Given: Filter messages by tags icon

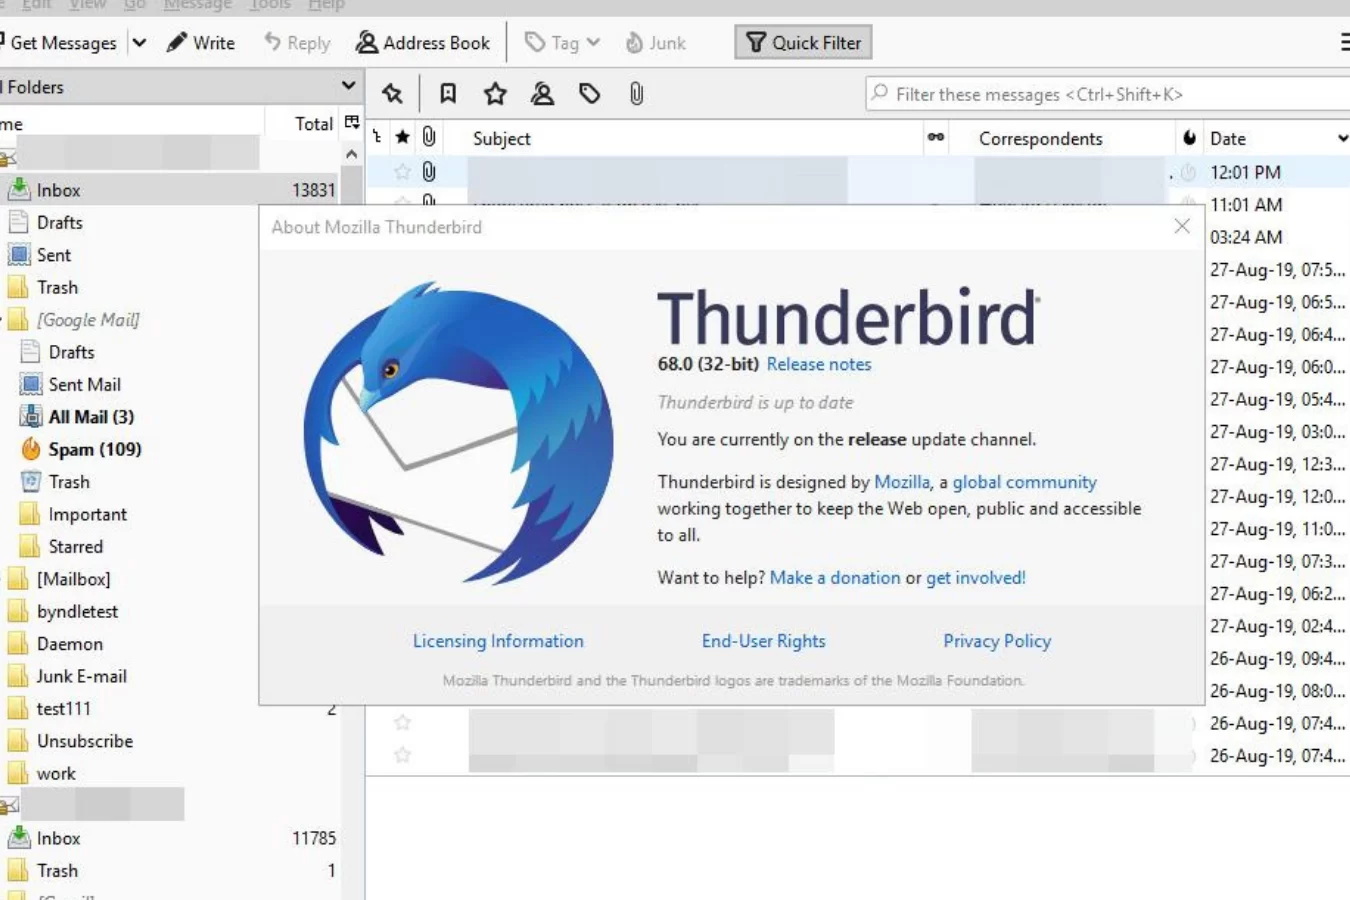Looking at the screenshot, I should (590, 94).
